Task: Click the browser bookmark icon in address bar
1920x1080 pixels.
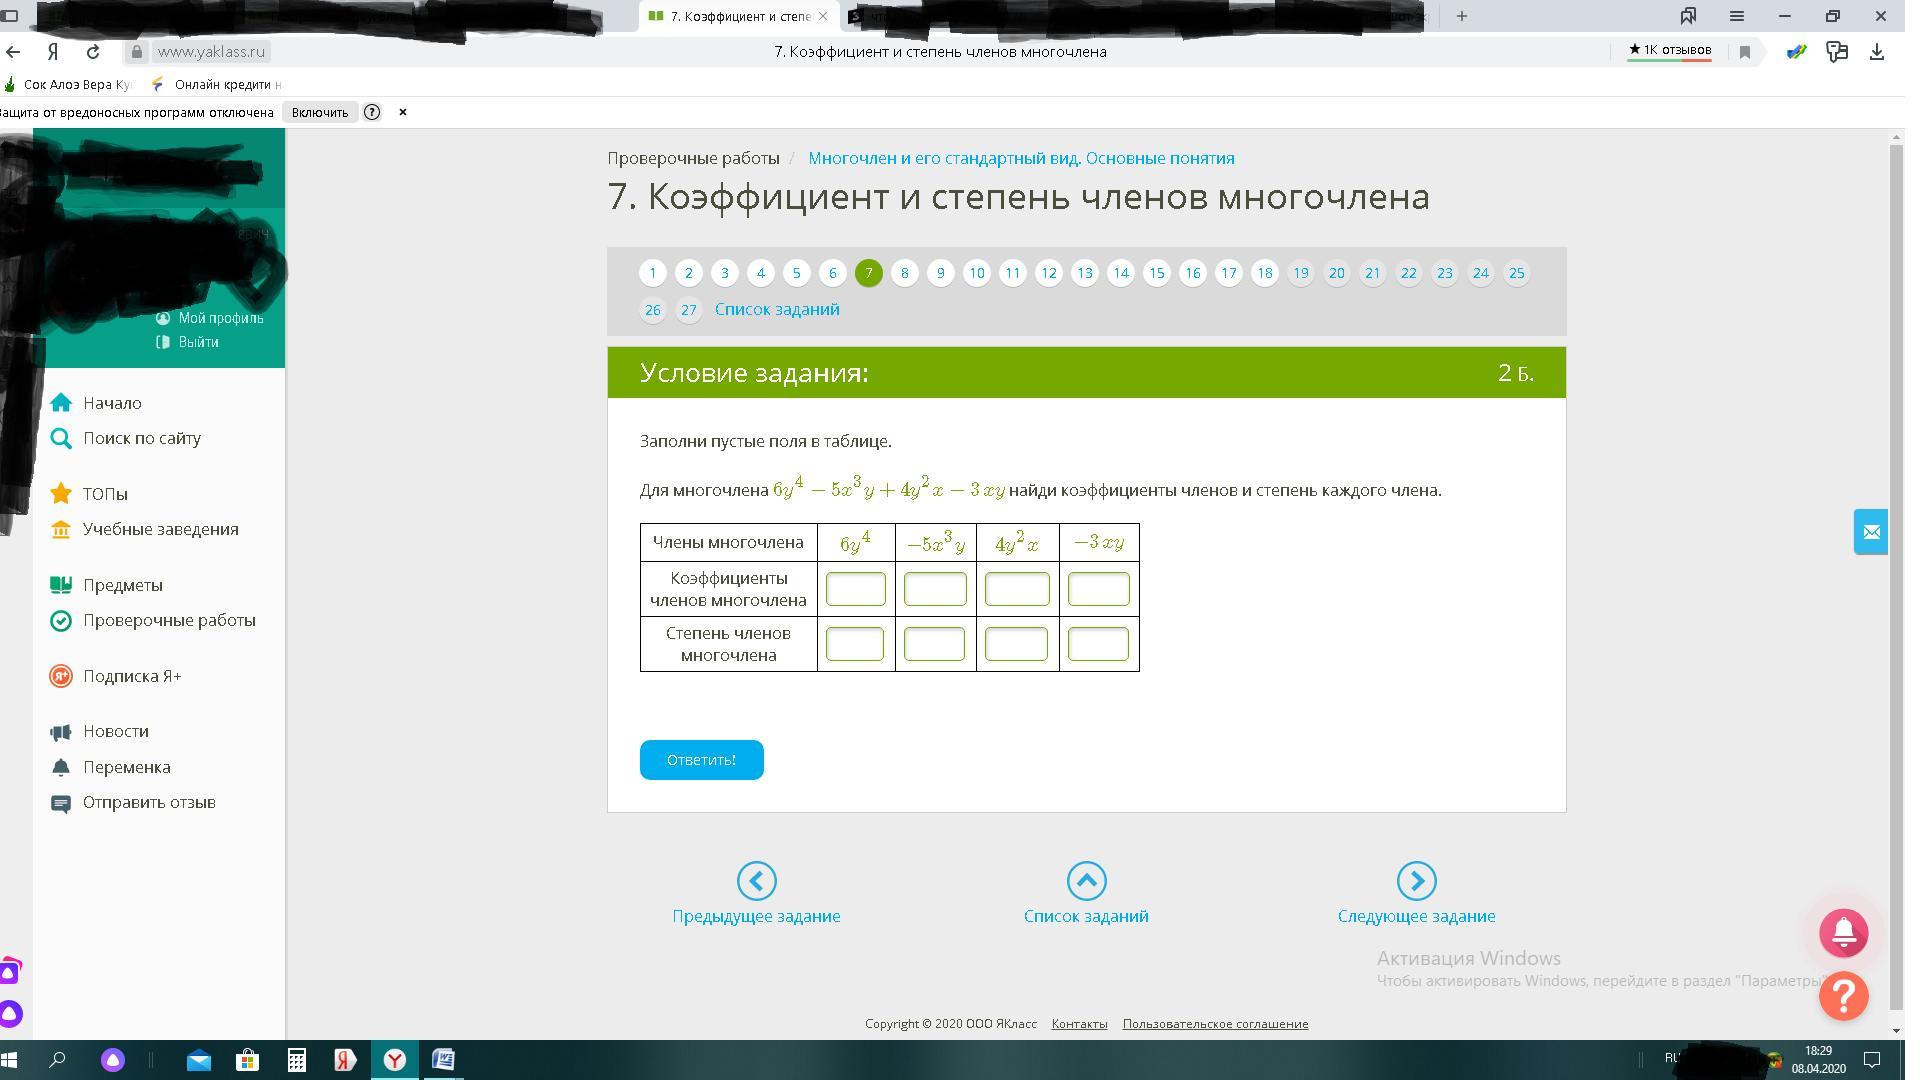Action: tap(1745, 52)
